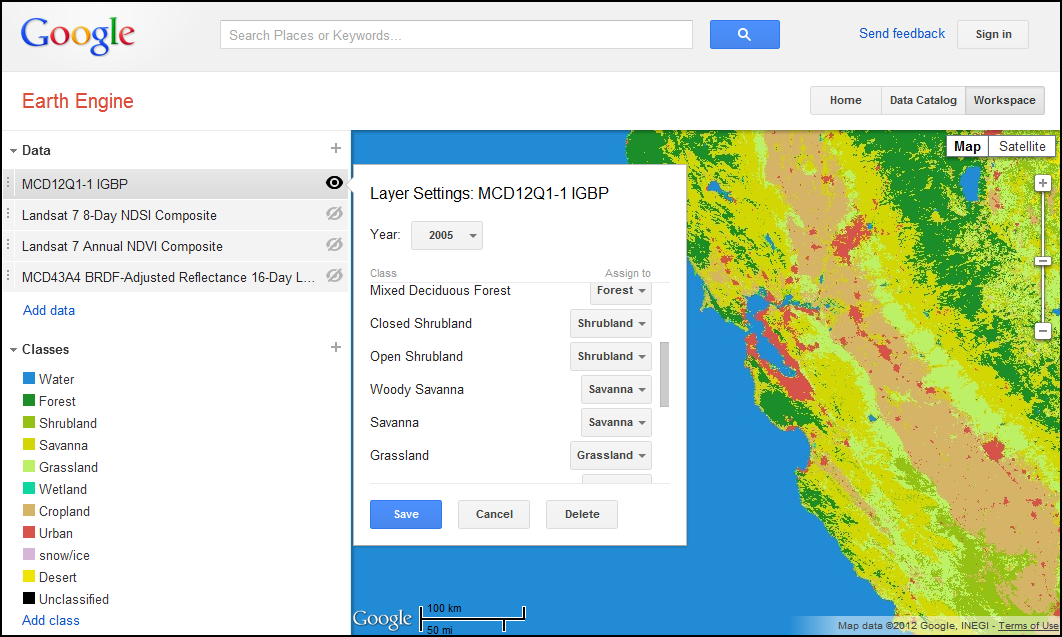Click the Grassland class light green swatch
The height and width of the screenshot is (637, 1062).
click(x=28, y=466)
